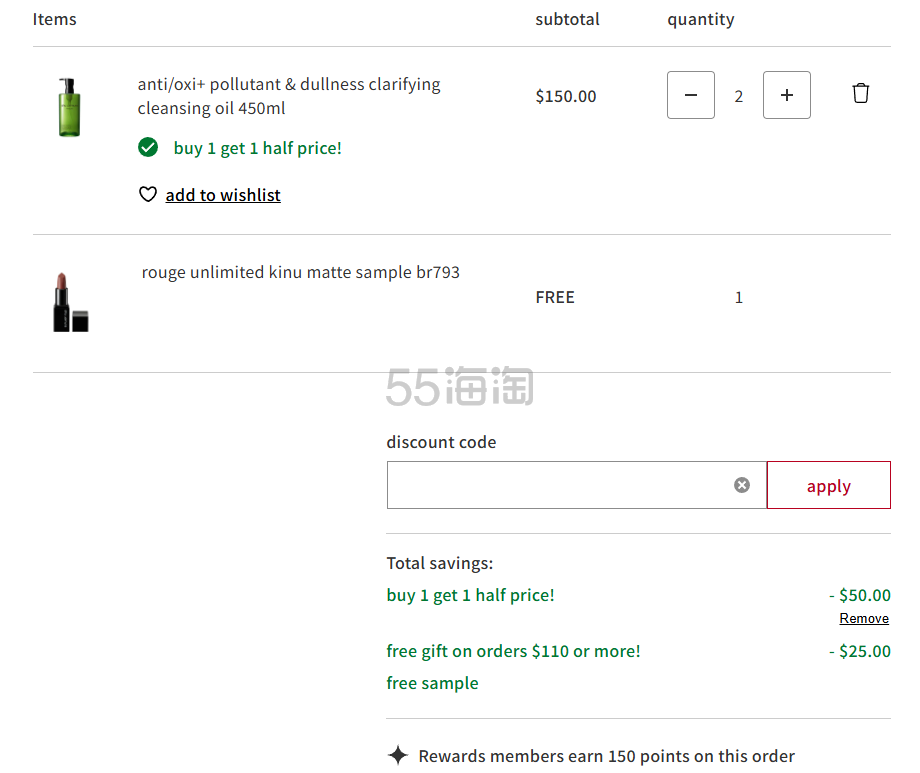The width and height of the screenshot is (920, 773).
Task: Open the cleansing oil bottle thumbnail
Action: [x=68, y=107]
